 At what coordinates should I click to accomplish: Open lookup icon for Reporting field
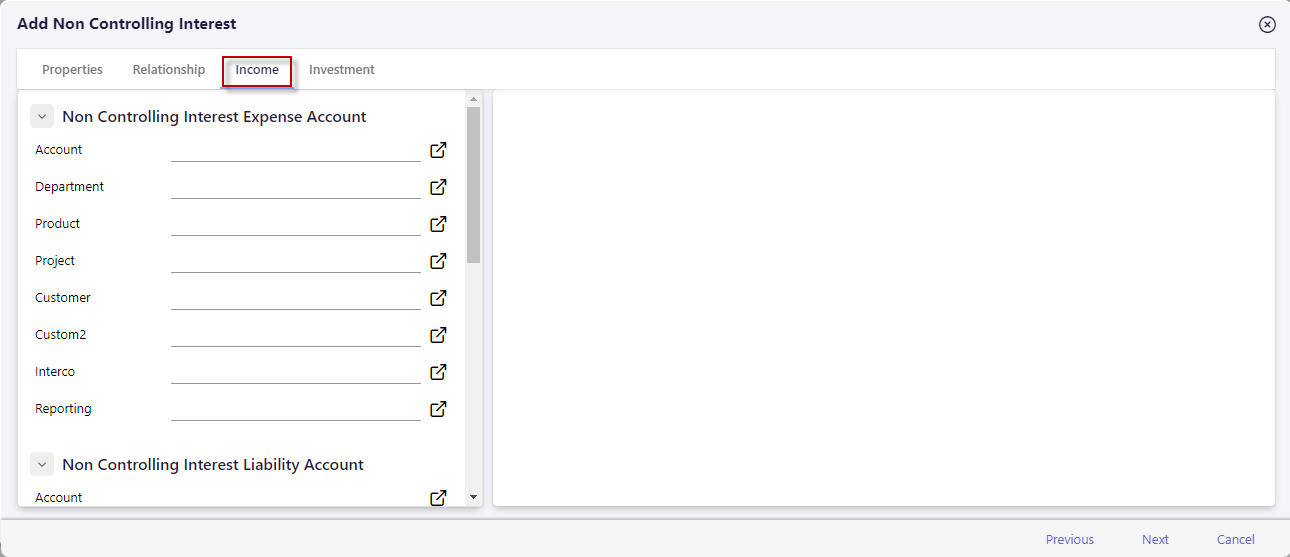pyautogui.click(x=438, y=409)
